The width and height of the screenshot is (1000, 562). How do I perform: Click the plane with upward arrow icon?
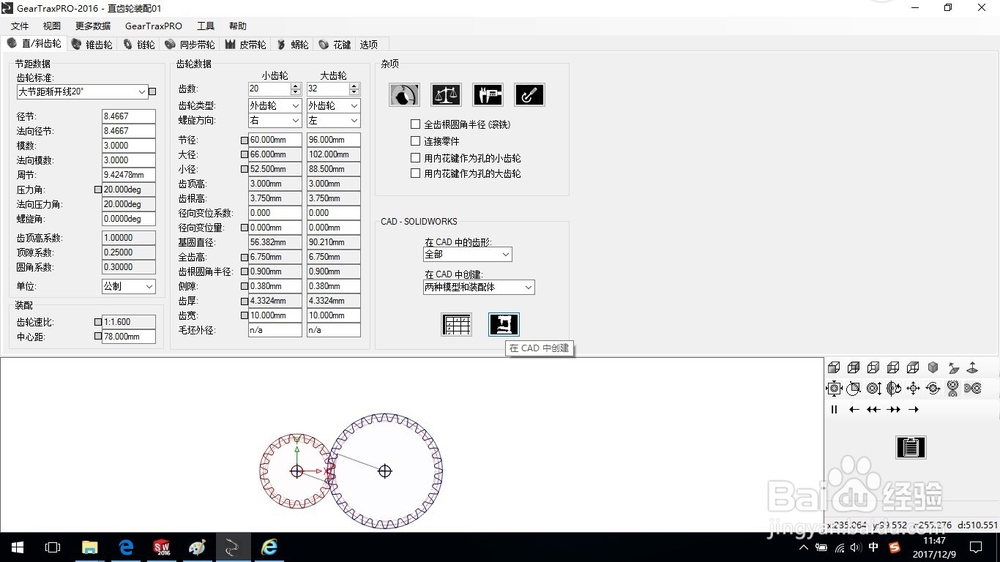[973, 367]
